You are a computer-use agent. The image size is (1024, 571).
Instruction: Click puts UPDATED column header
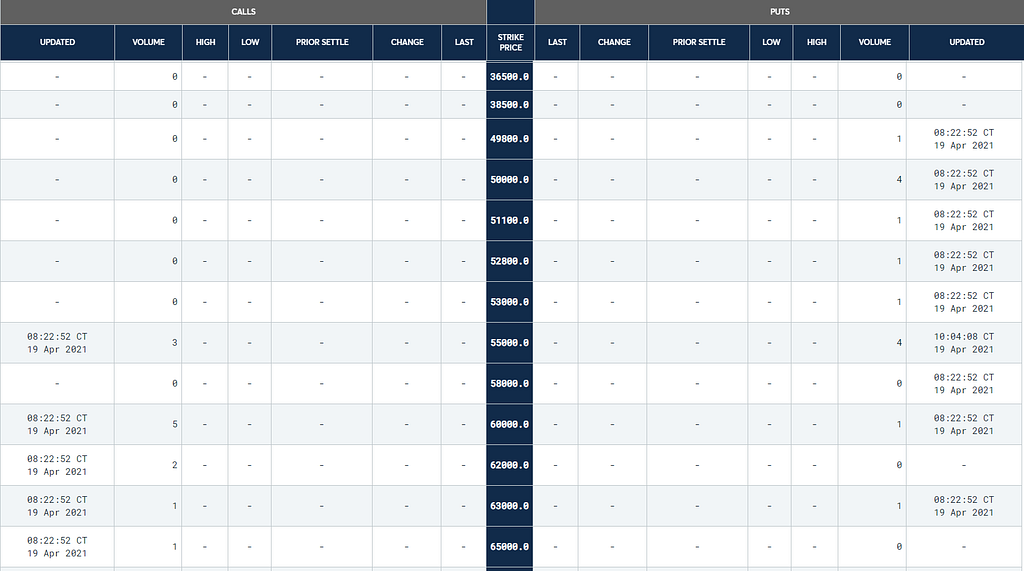(967, 42)
